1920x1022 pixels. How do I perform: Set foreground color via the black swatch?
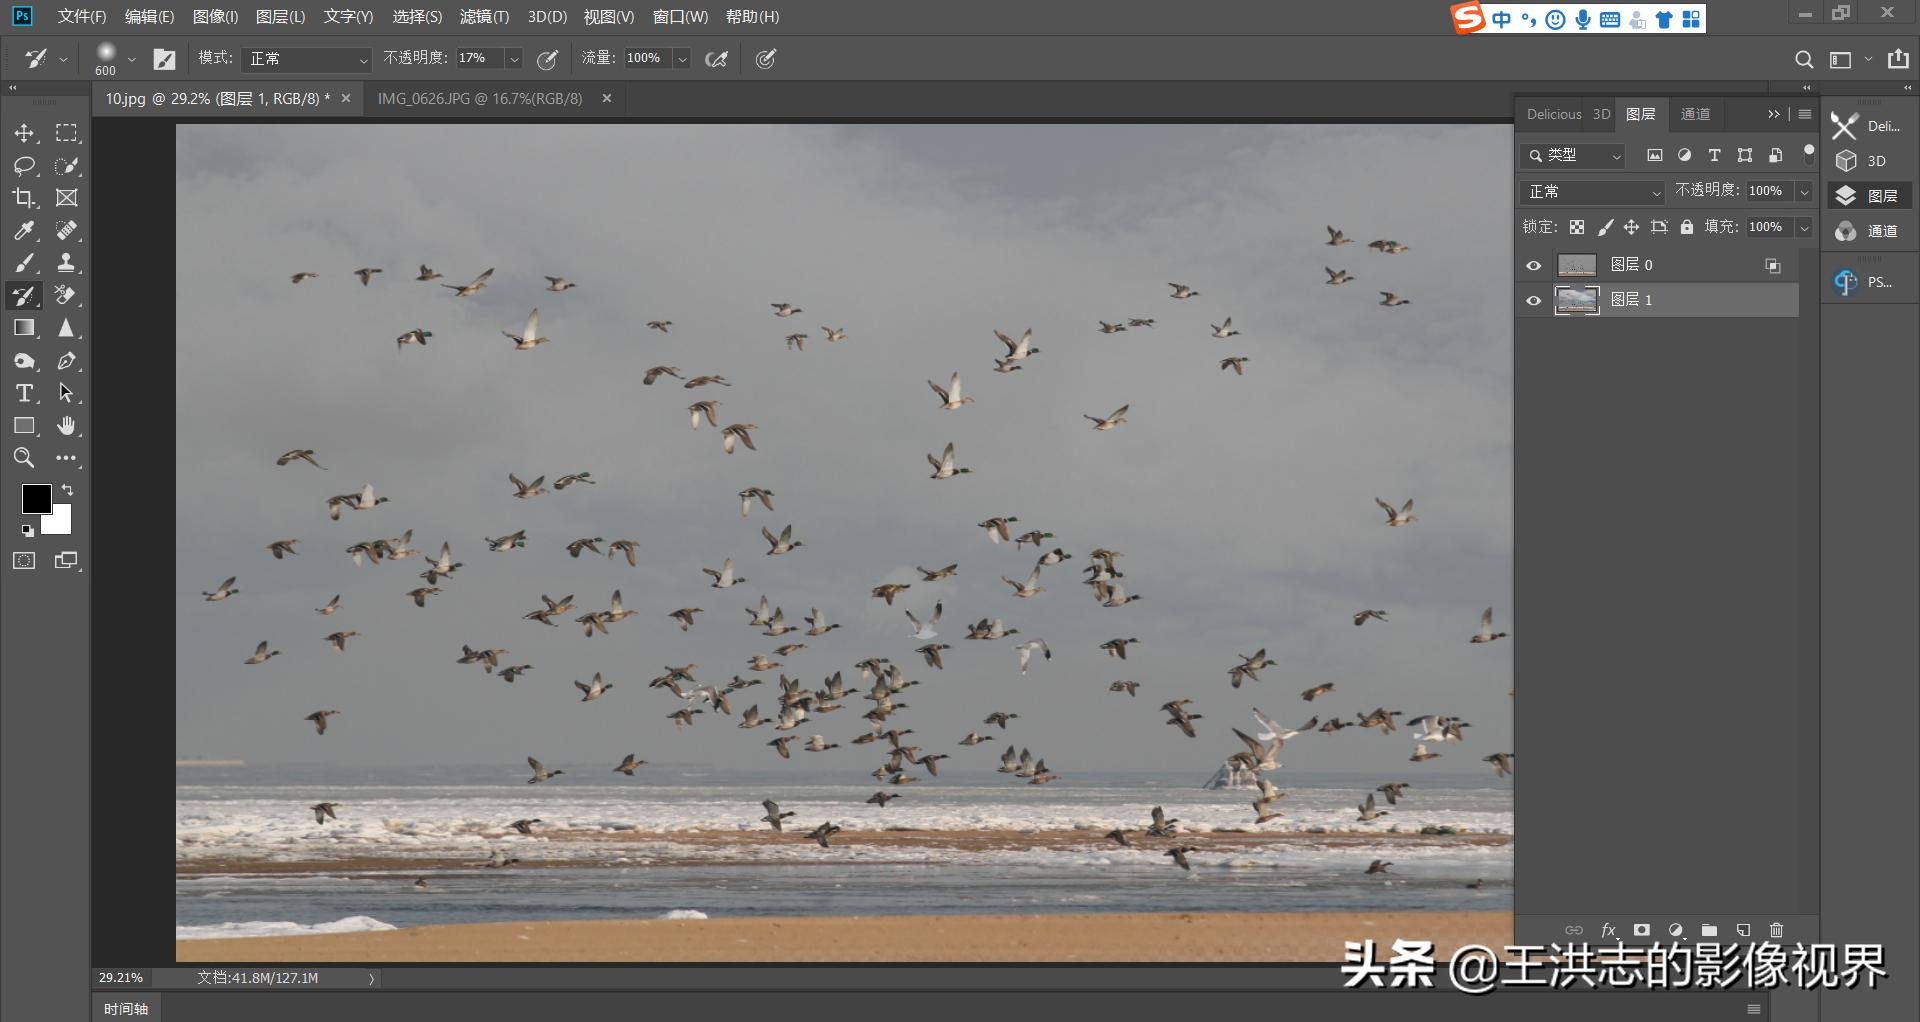[37, 499]
